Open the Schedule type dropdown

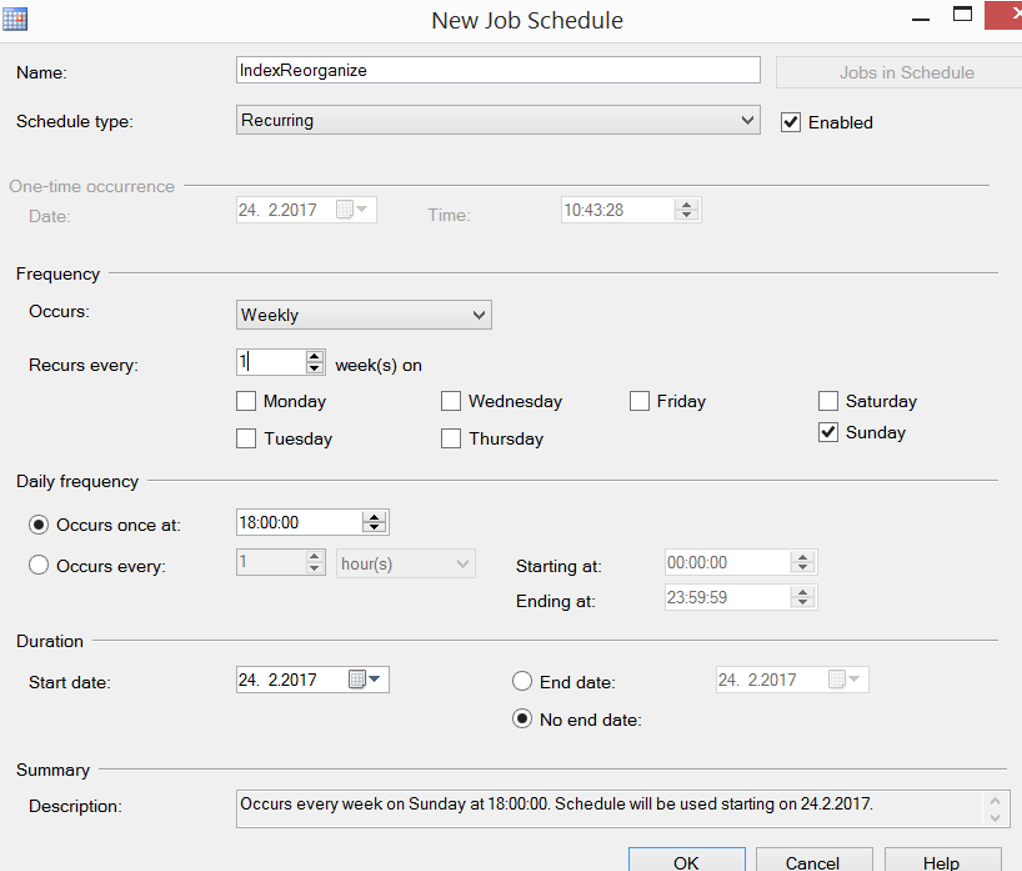point(498,120)
